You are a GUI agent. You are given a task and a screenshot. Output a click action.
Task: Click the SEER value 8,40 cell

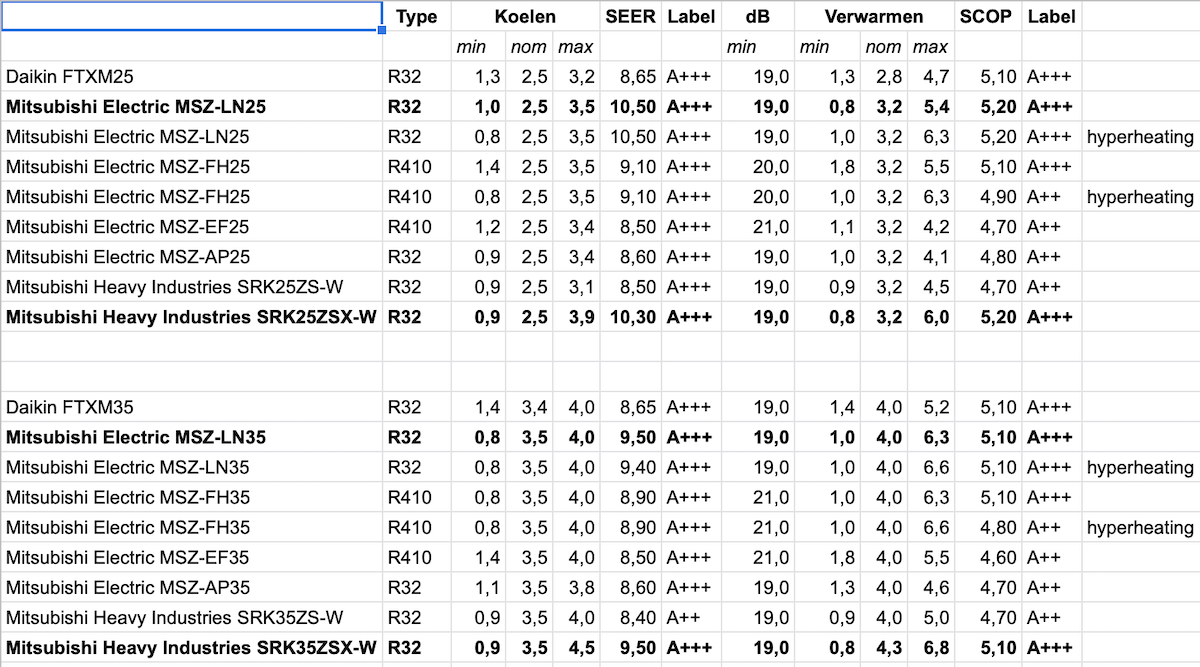[630, 617]
